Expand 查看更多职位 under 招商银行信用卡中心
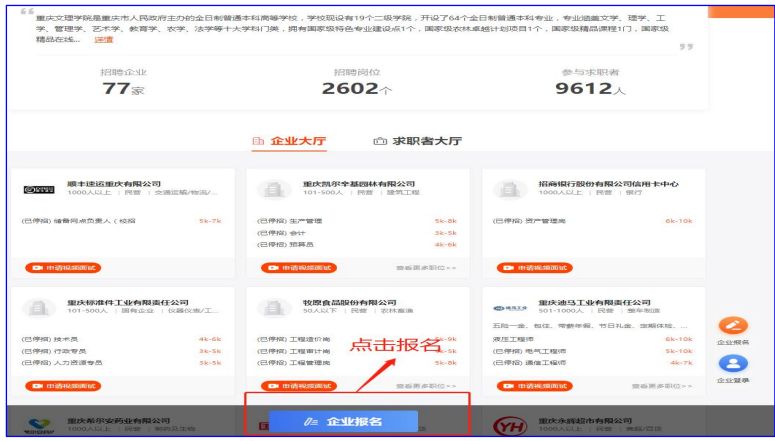 pyautogui.click(x=661, y=268)
